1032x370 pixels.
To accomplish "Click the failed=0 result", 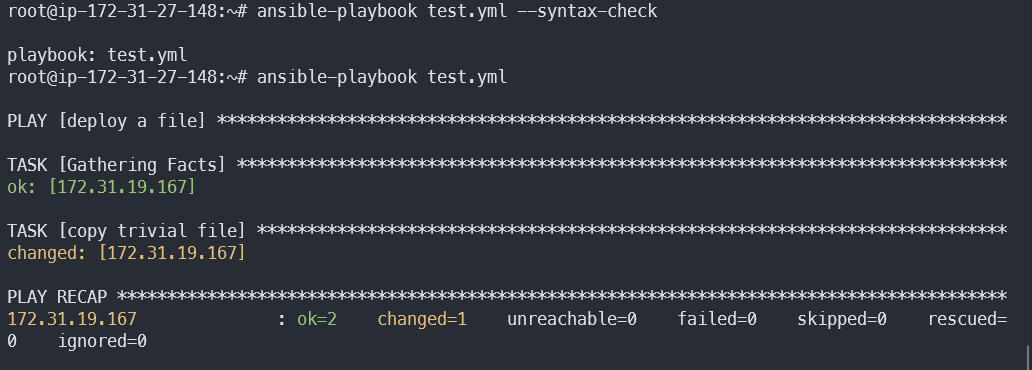I will click(717, 319).
